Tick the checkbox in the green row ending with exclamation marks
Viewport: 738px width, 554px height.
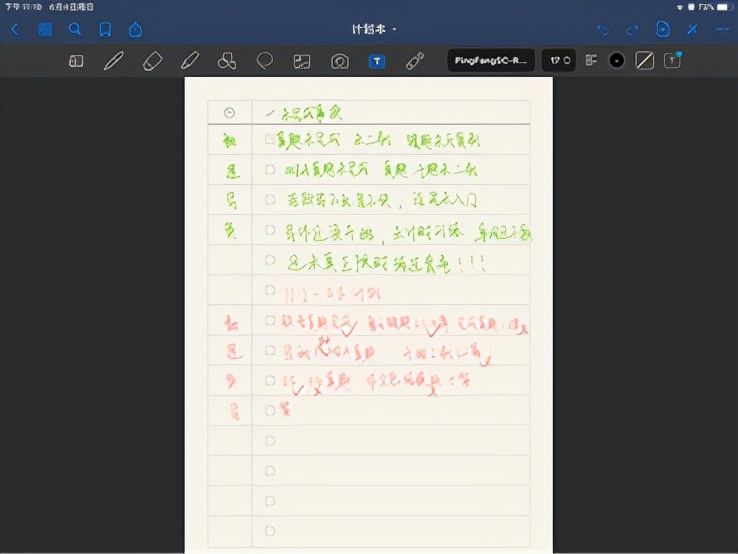[270, 260]
